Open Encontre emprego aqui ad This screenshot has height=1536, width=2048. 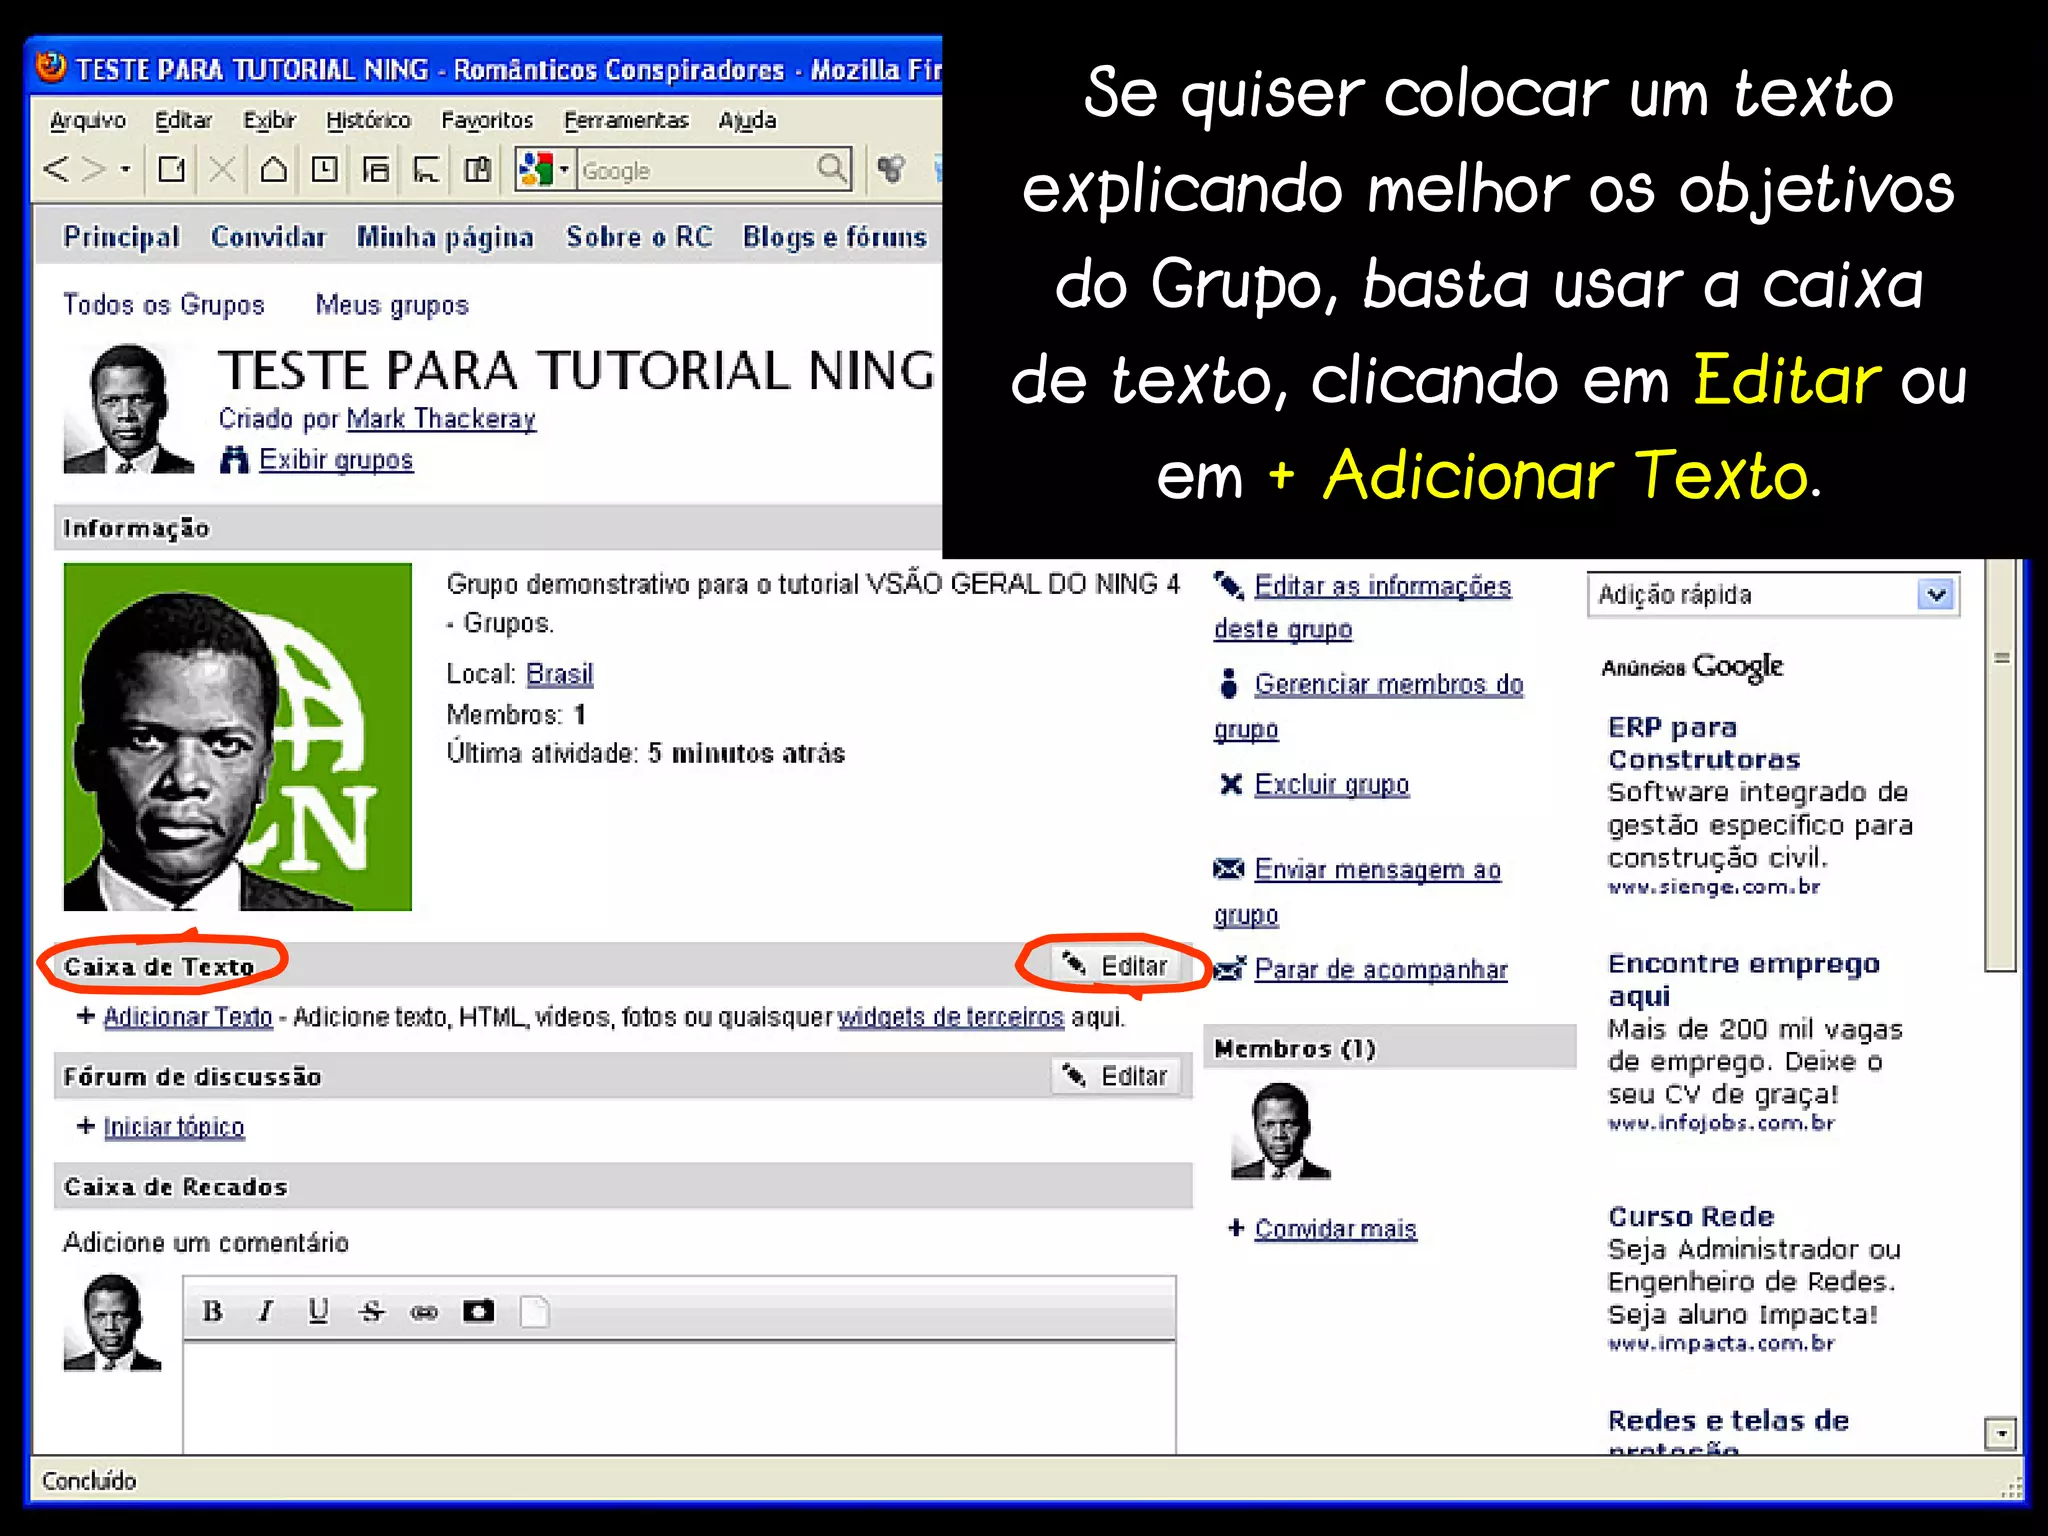[1743, 979]
